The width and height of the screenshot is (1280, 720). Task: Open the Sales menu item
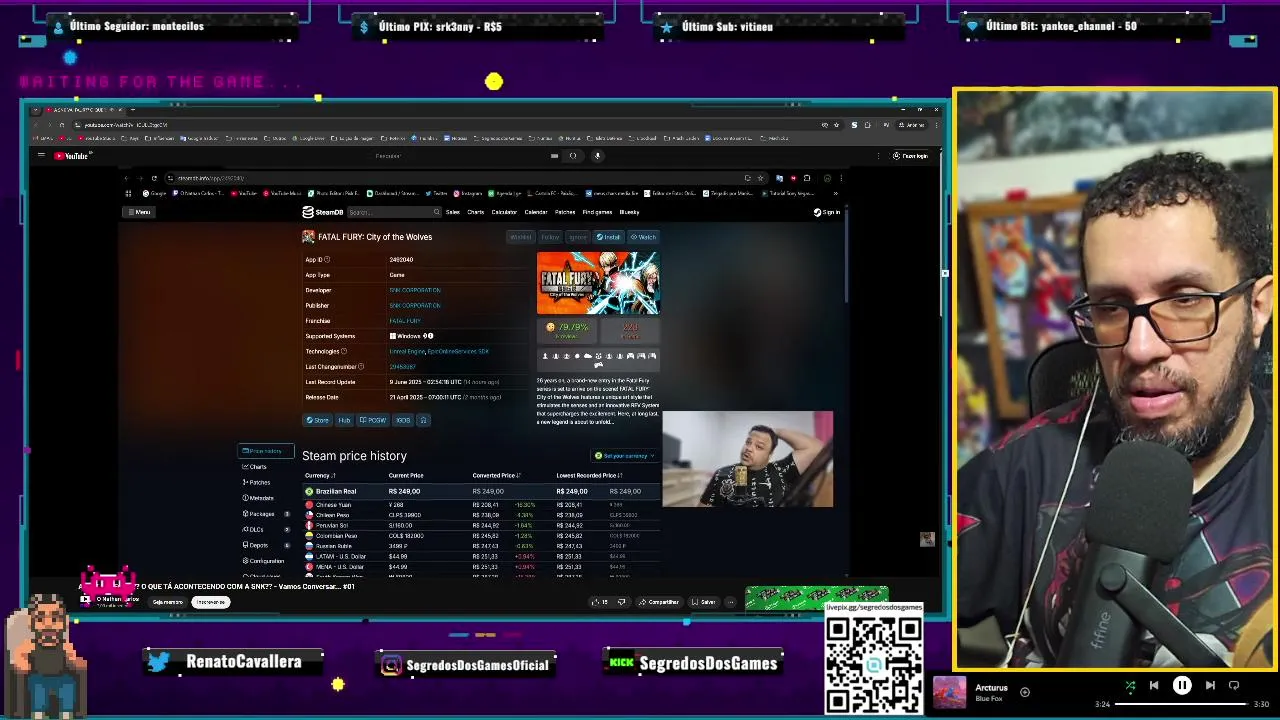tap(453, 212)
